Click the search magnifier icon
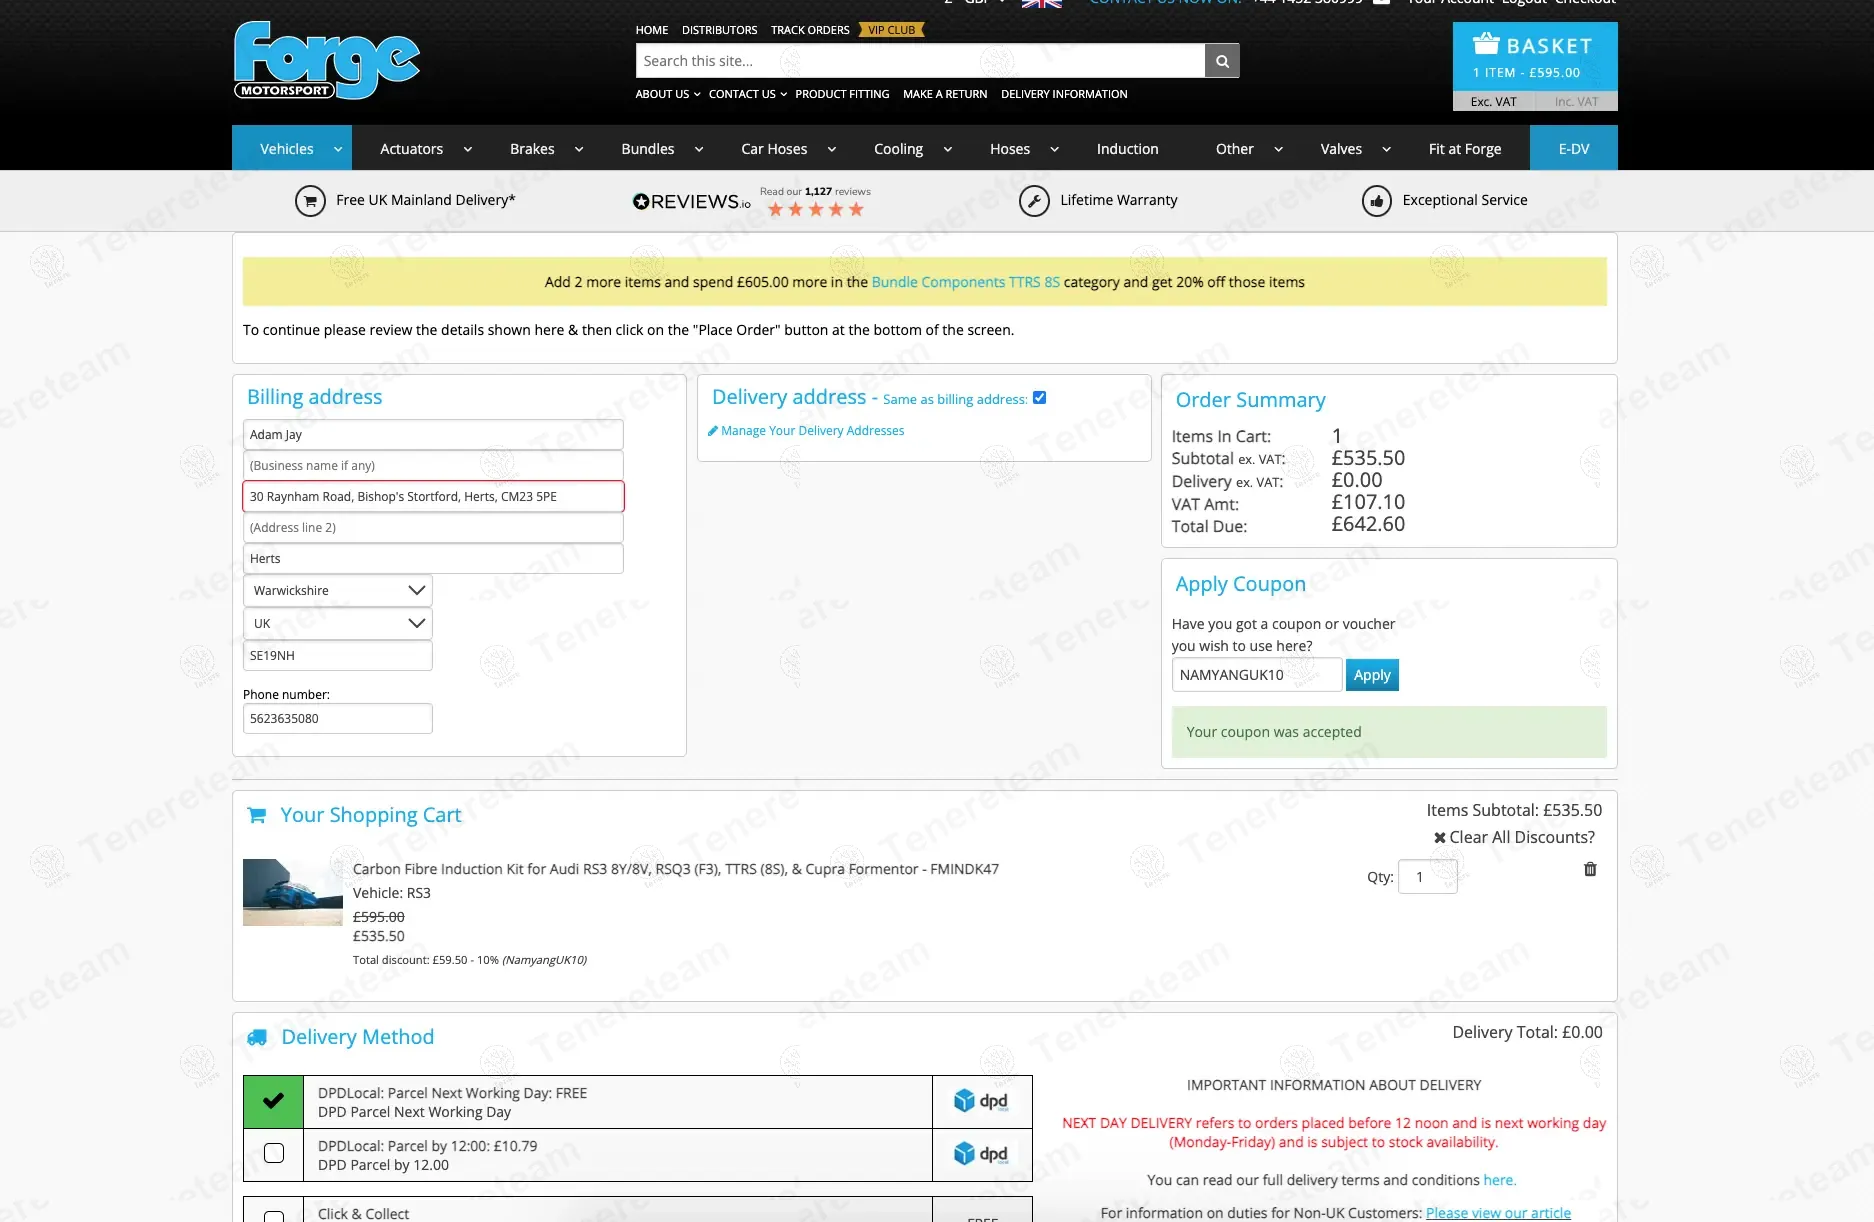 coord(1221,61)
